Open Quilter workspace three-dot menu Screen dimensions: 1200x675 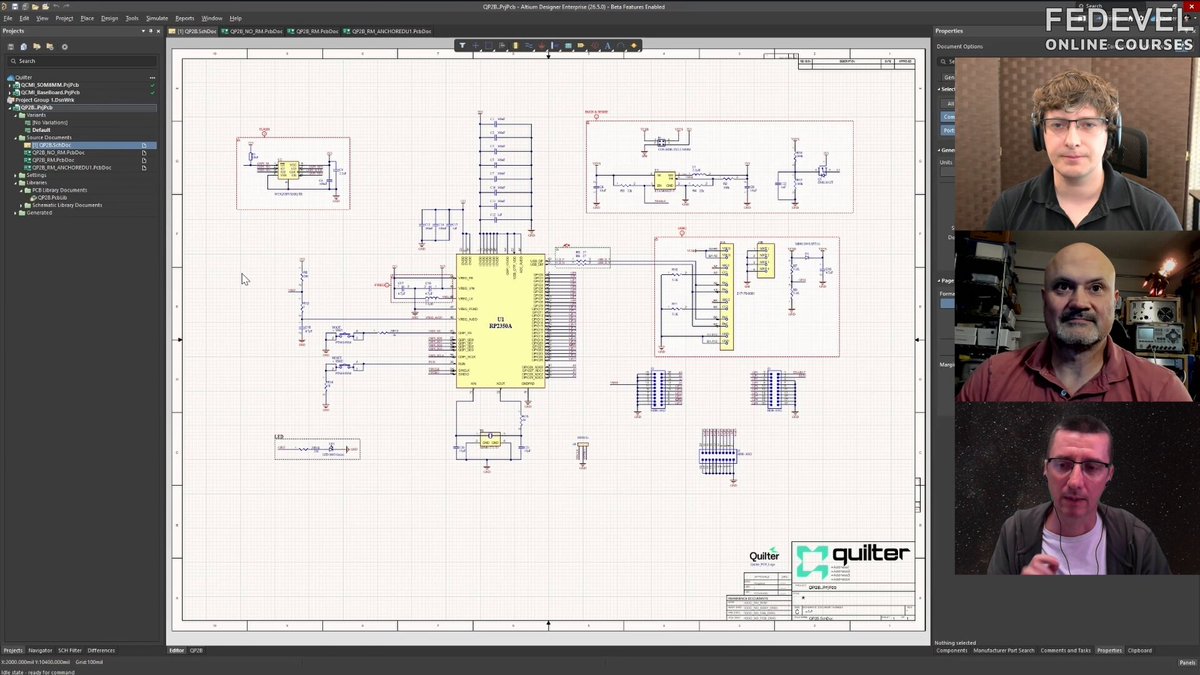click(152, 77)
